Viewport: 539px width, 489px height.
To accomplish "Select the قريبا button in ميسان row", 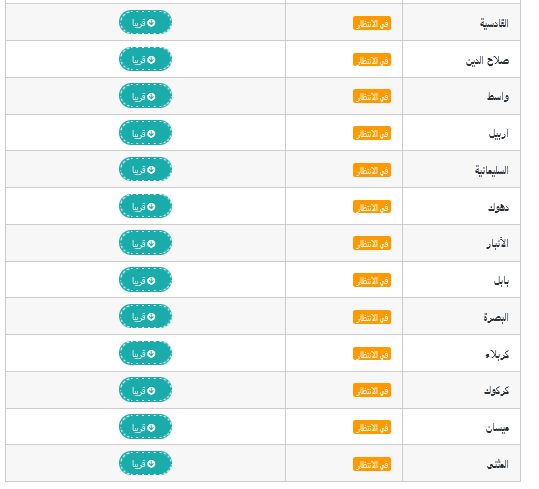I will pyautogui.click(x=145, y=427).
